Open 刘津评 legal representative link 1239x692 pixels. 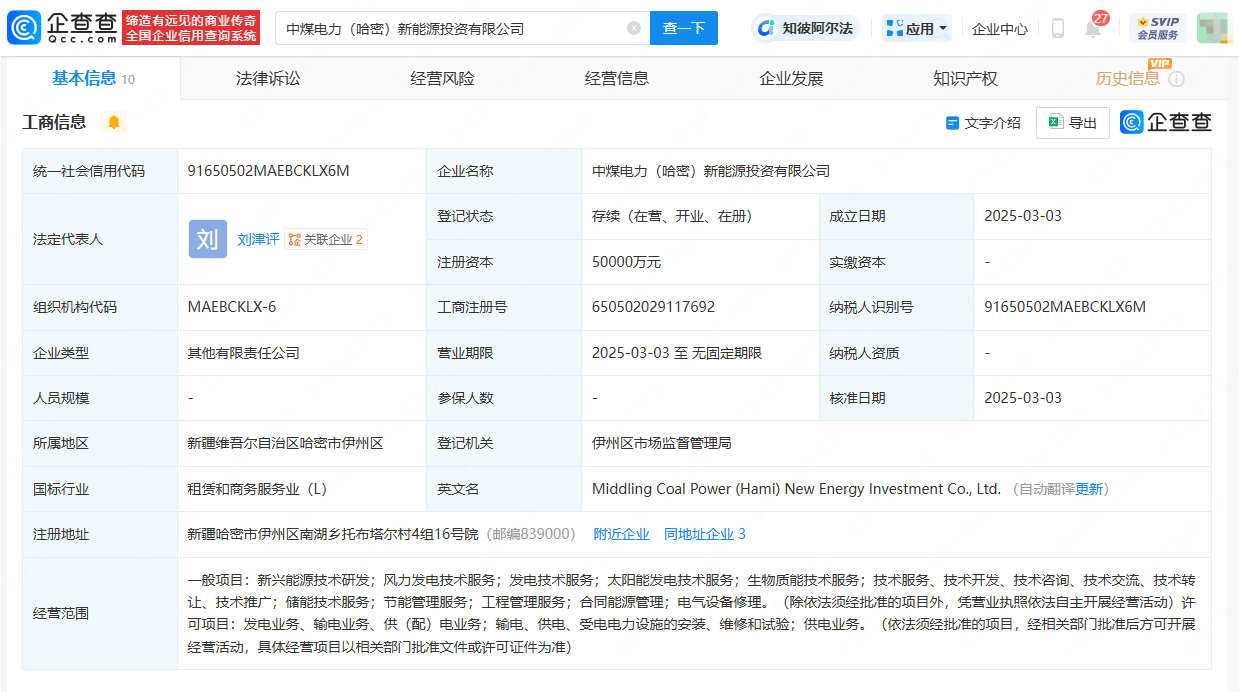tap(258, 240)
